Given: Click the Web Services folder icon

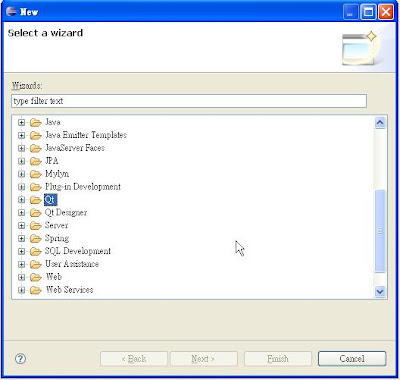Looking at the screenshot, I should pyautogui.click(x=35, y=290).
